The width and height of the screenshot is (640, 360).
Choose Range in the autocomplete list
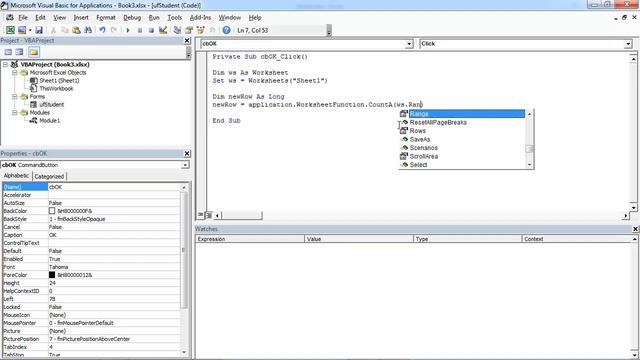tap(462, 114)
